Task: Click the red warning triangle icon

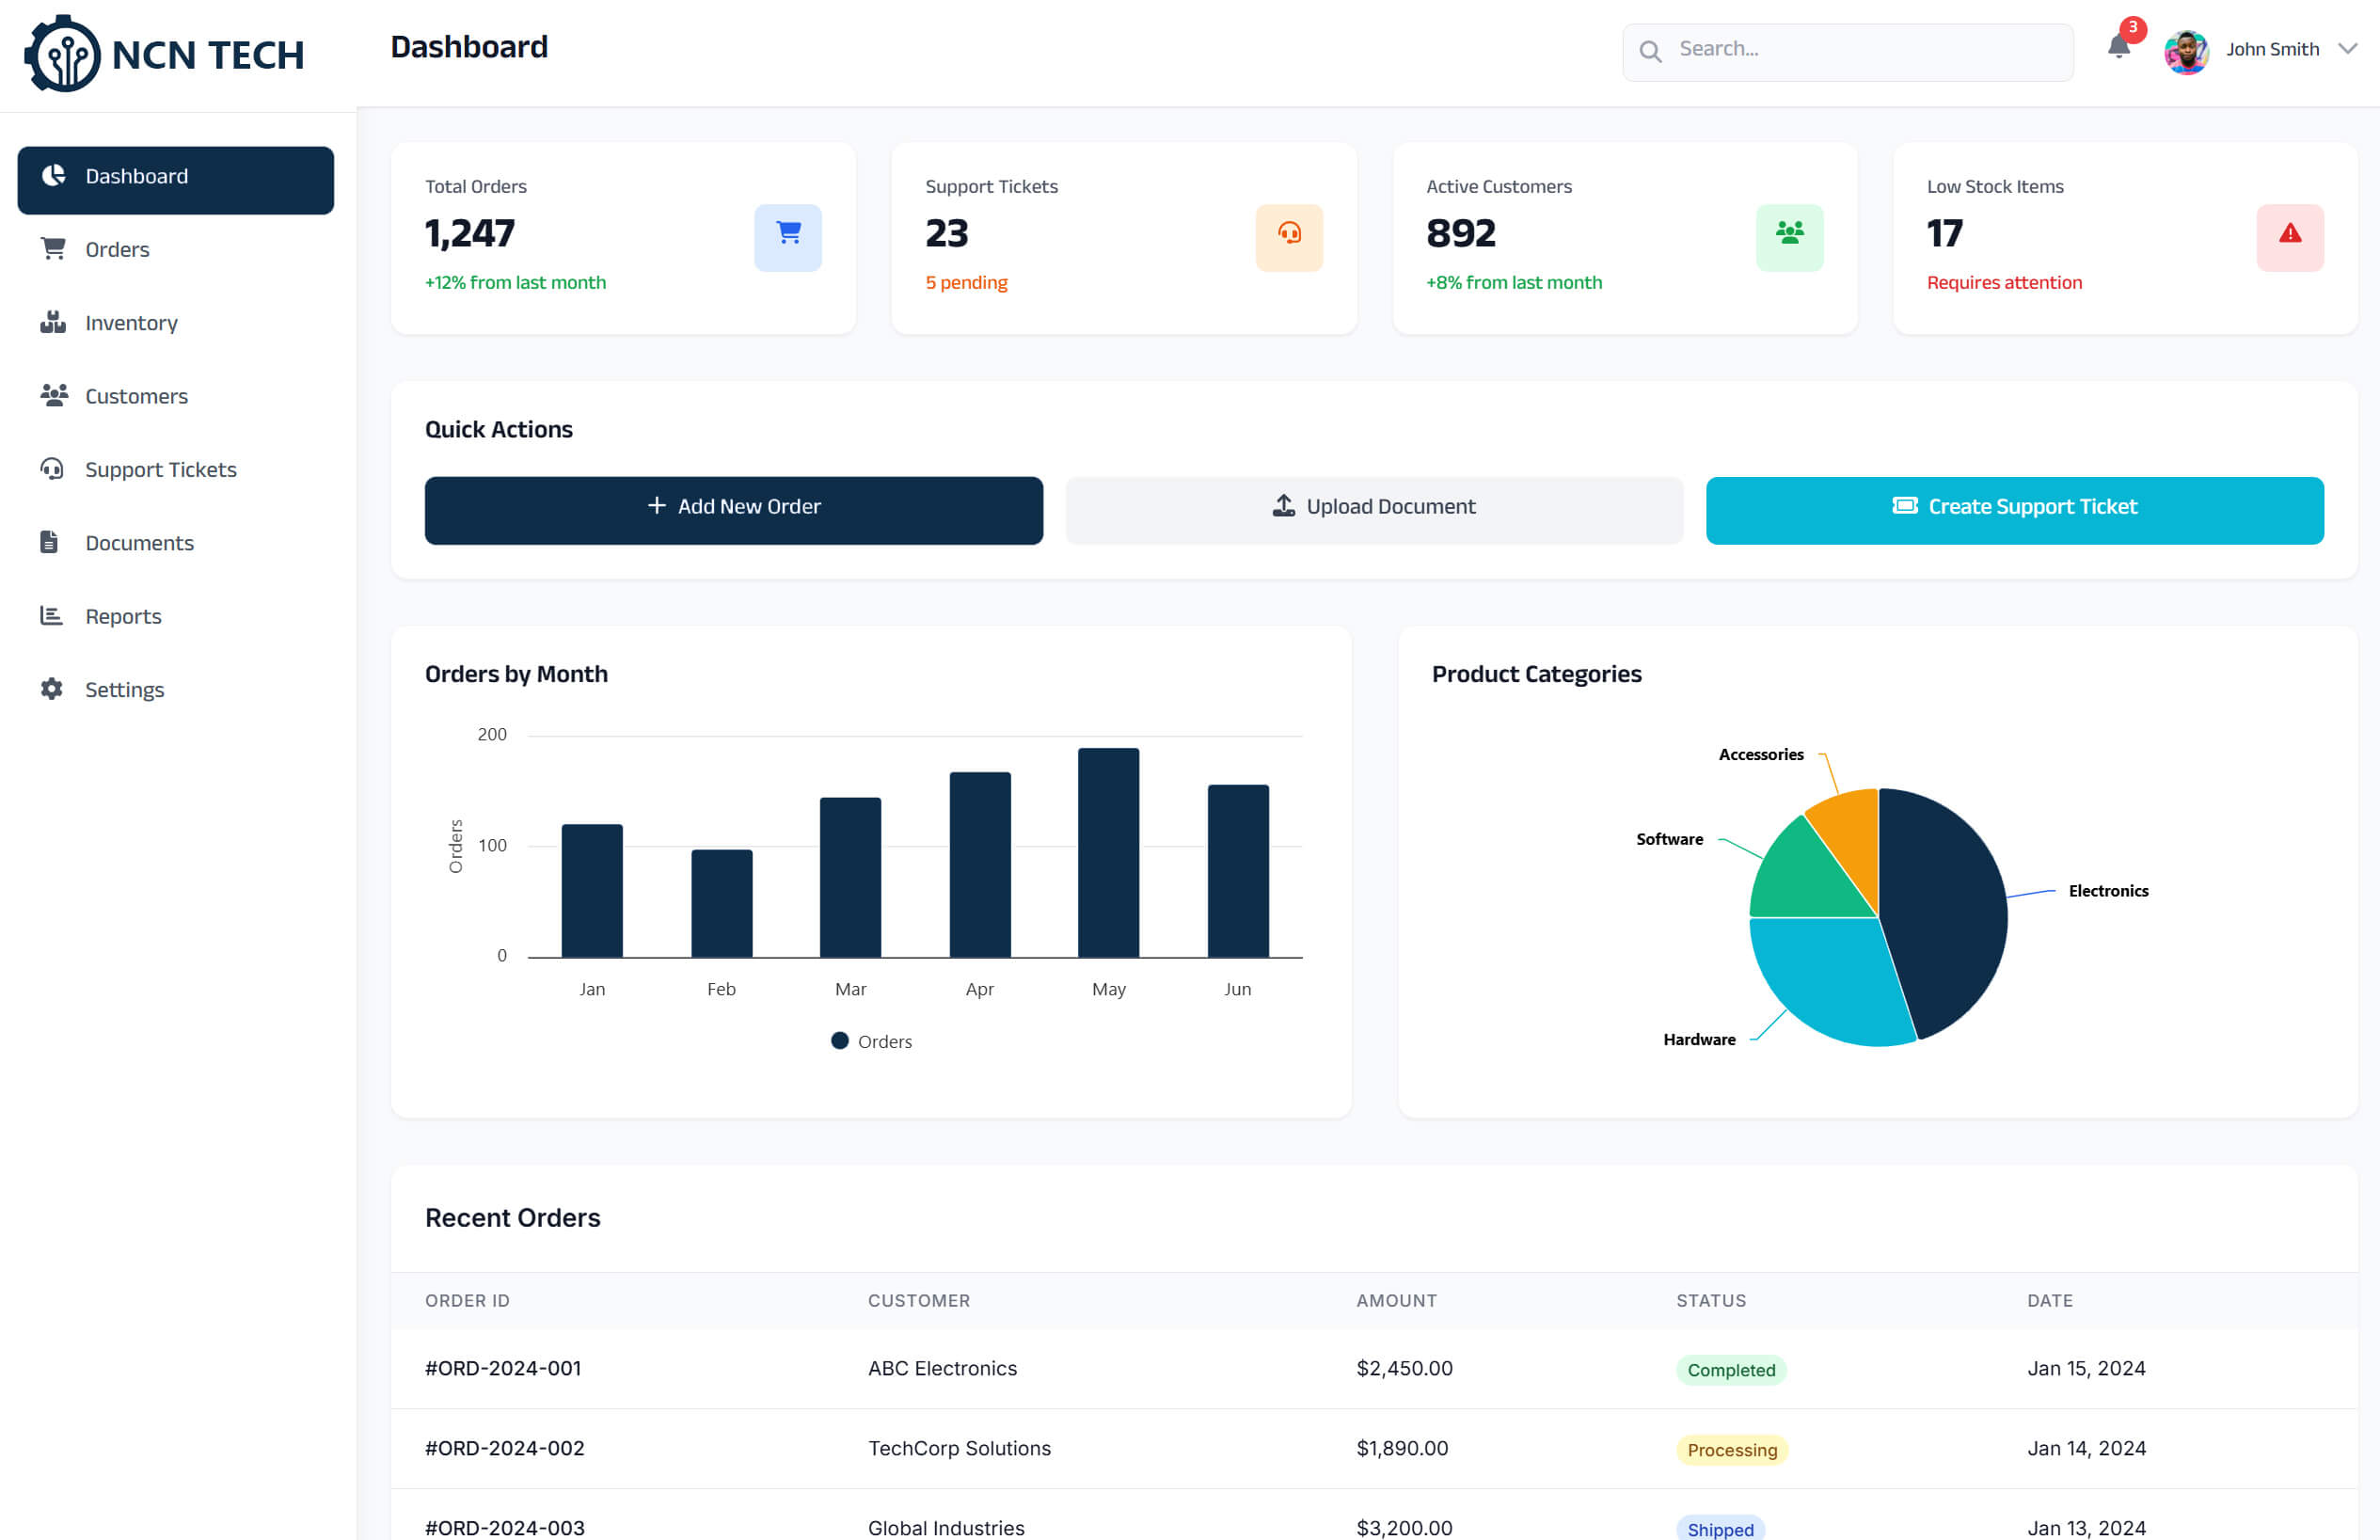Action: point(2290,234)
